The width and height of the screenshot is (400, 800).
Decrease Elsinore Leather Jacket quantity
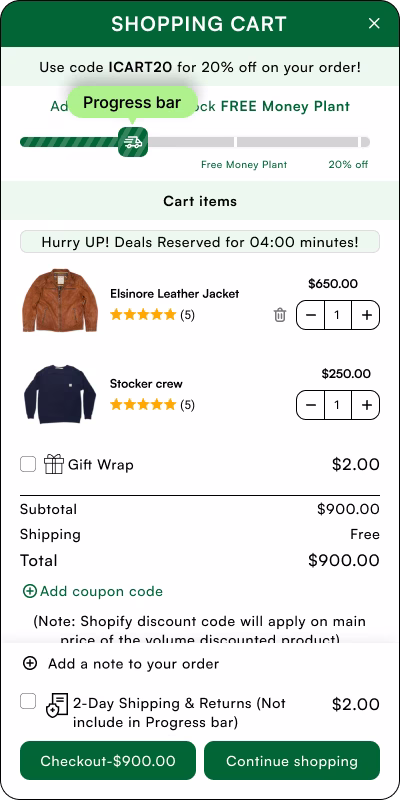click(311, 315)
